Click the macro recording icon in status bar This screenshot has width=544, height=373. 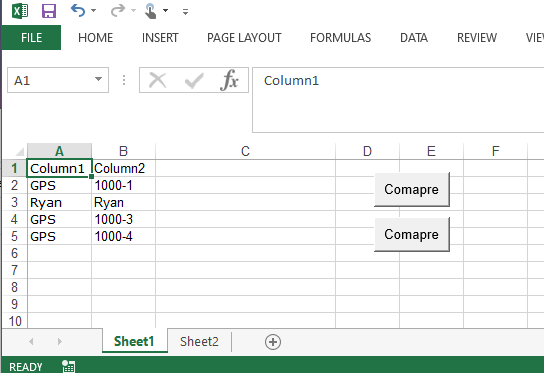(x=68, y=366)
